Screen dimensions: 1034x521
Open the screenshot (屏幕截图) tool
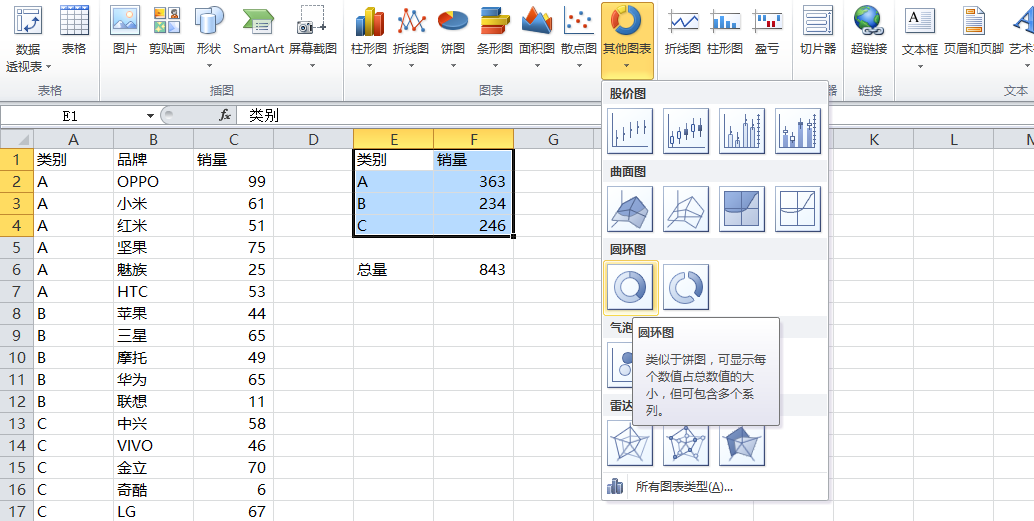(313, 38)
